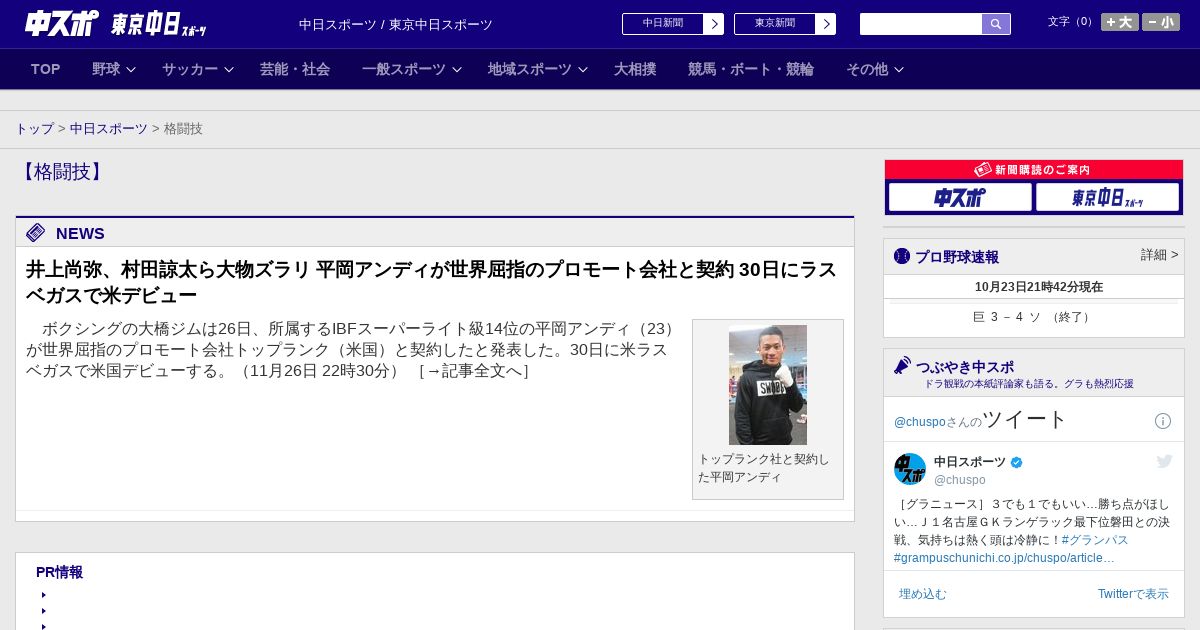The height and width of the screenshot is (630, 1200).
Task: Go to 中日スポーツ breadcrumb link
Action: click(109, 129)
